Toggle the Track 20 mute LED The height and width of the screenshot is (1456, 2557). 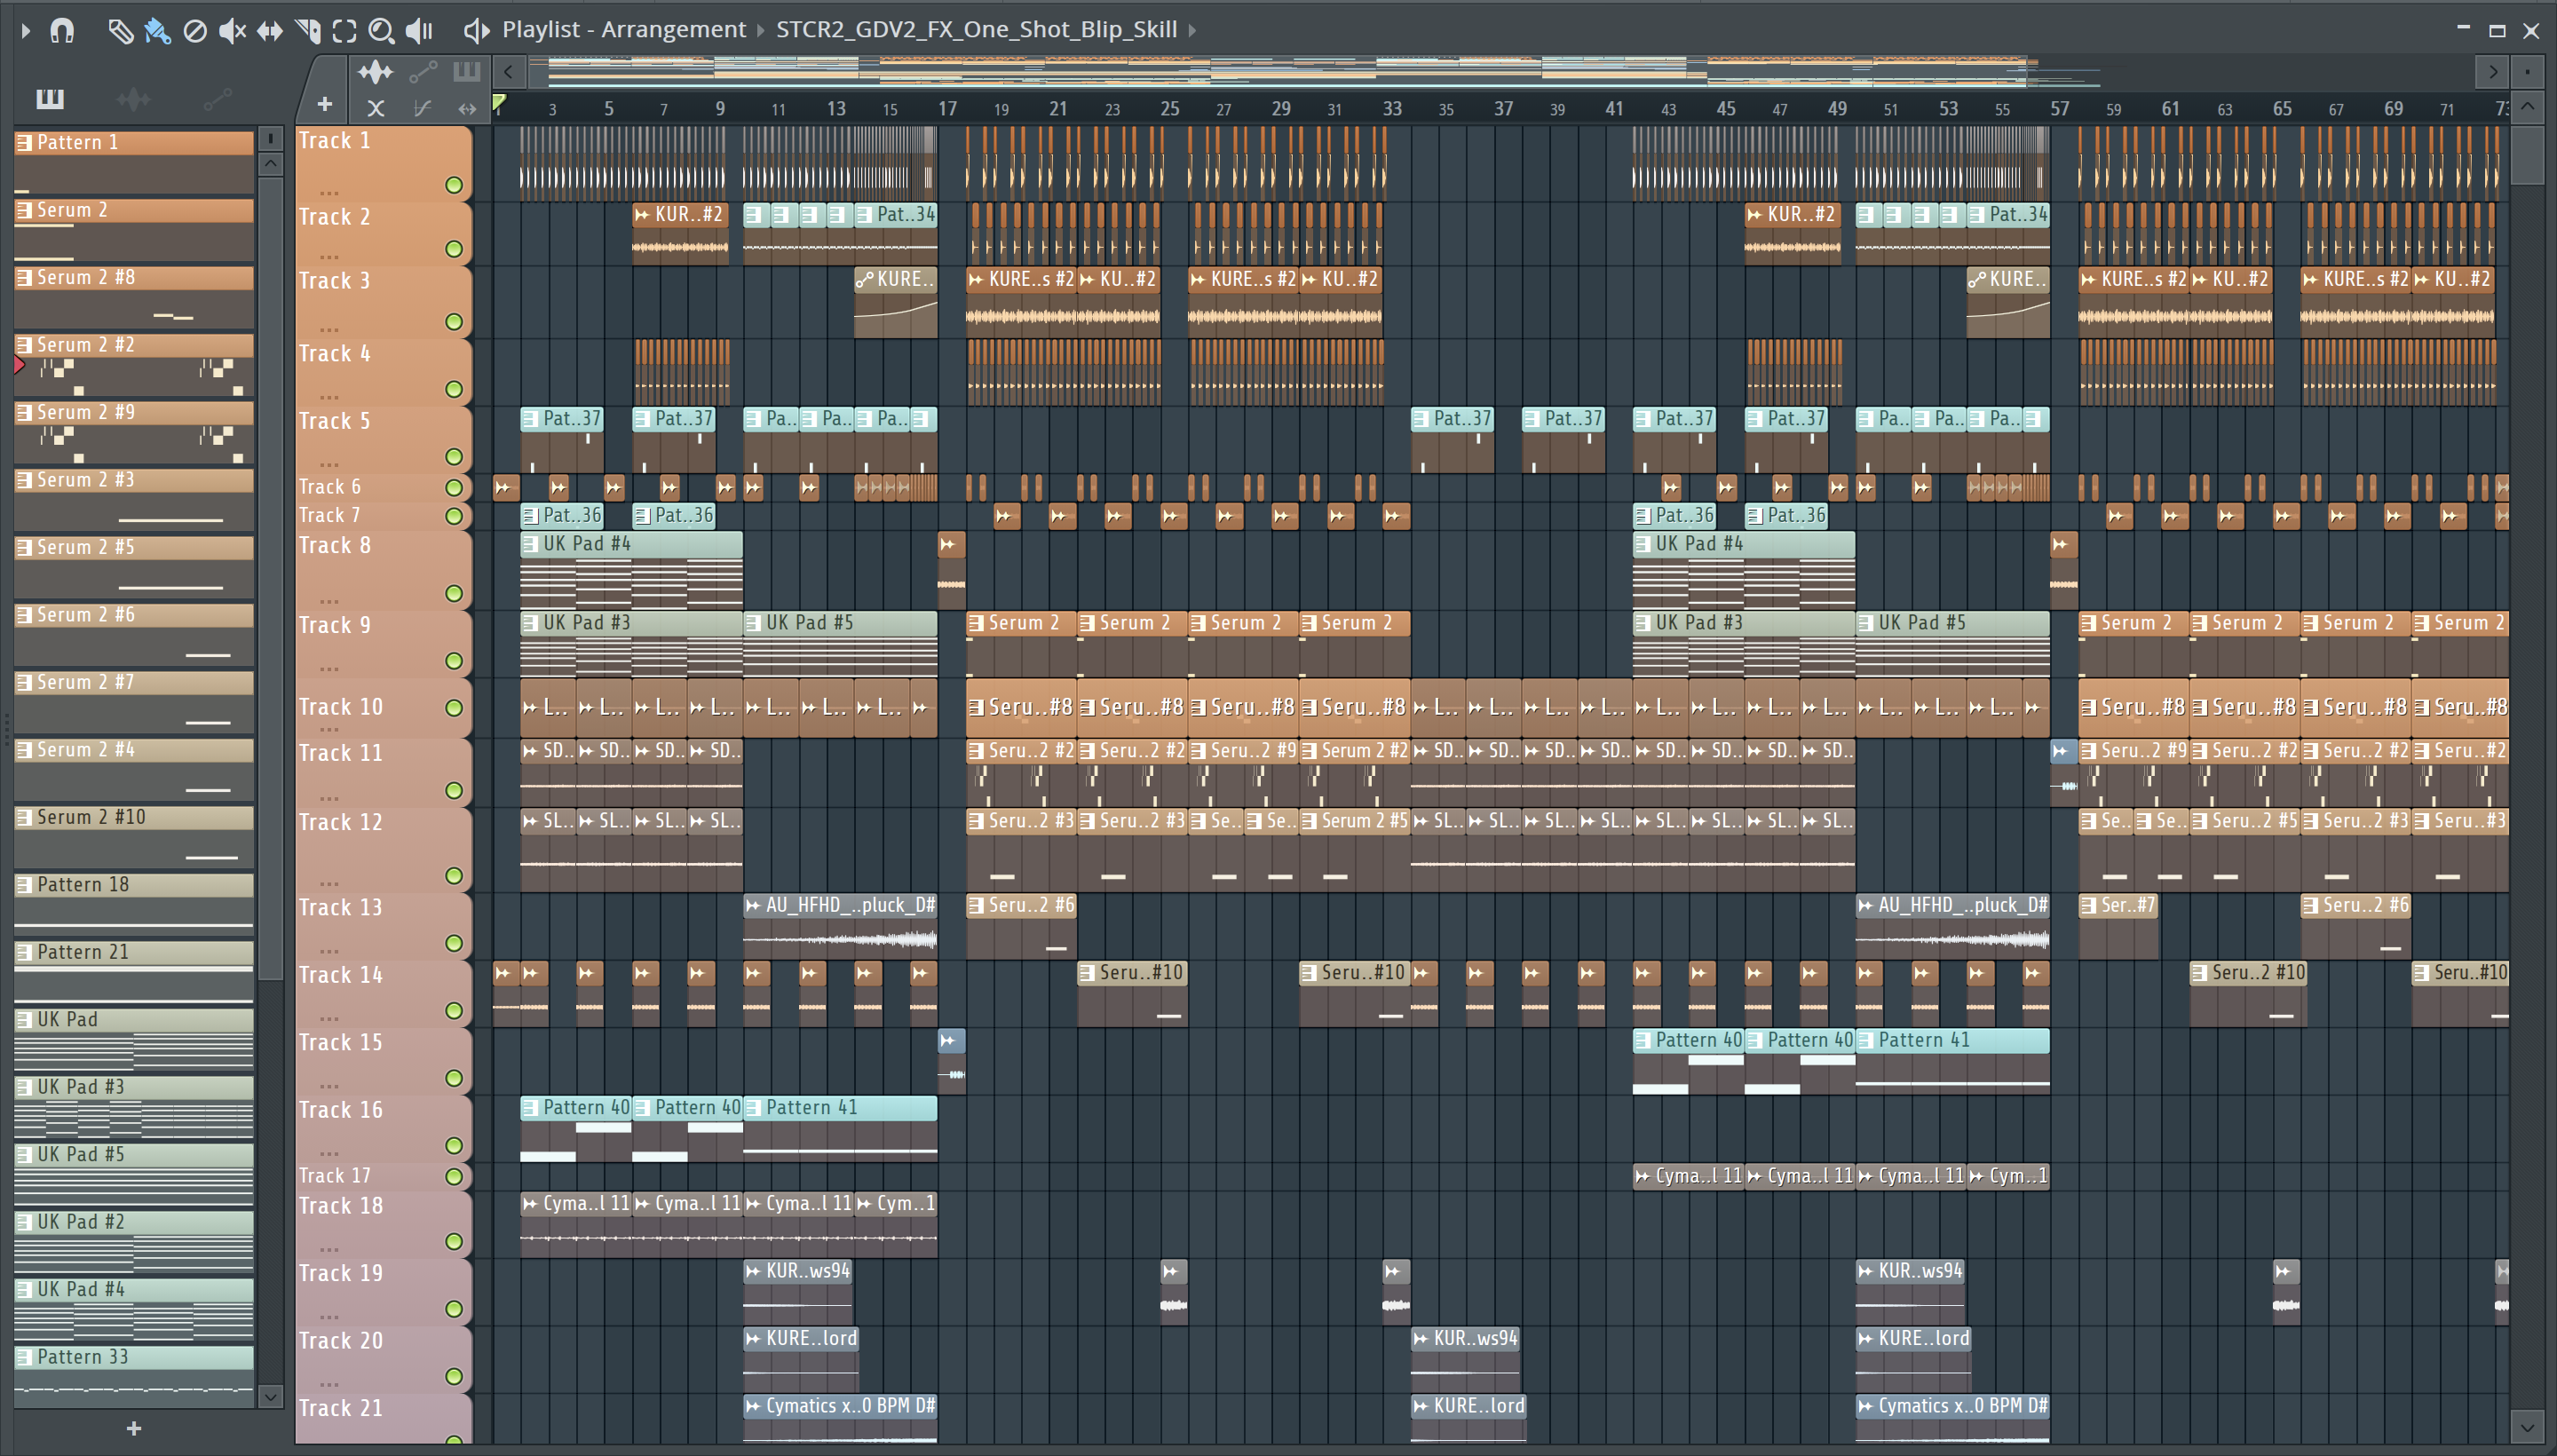tap(454, 1377)
